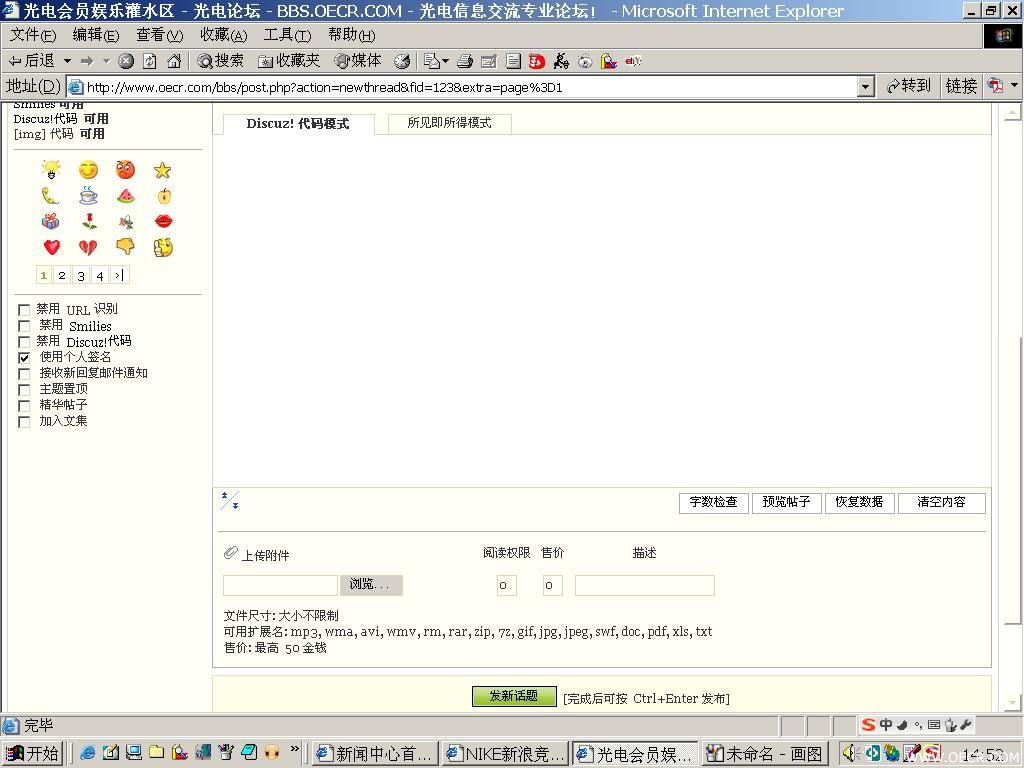Go to smiley page 4

[100, 275]
